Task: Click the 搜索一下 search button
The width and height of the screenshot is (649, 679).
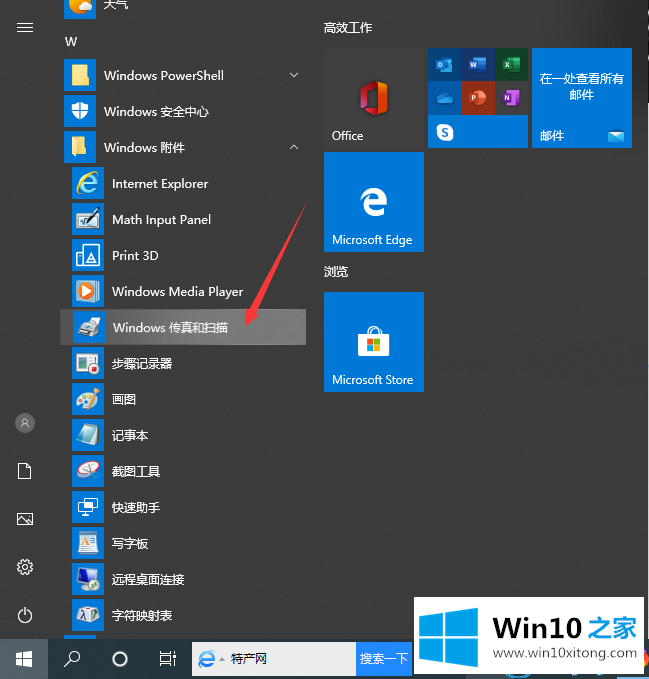Action: pyautogui.click(x=384, y=659)
